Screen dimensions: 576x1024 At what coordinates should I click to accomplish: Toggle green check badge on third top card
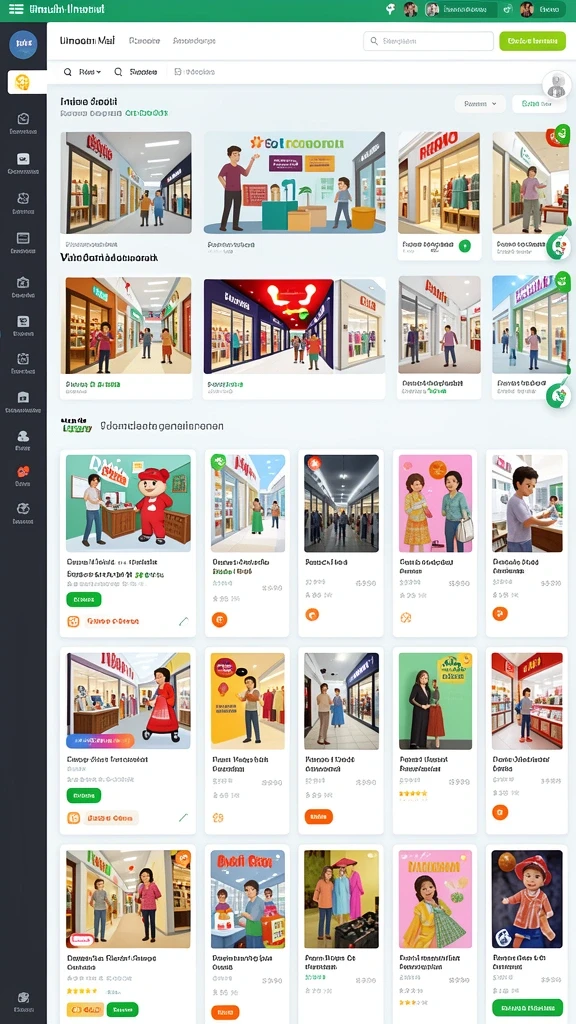coord(464,246)
